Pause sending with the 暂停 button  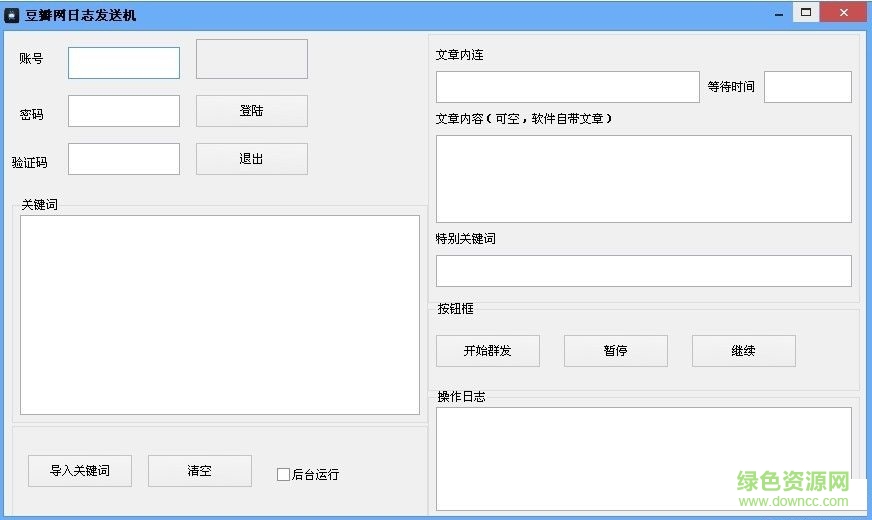click(x=616, y=351)
